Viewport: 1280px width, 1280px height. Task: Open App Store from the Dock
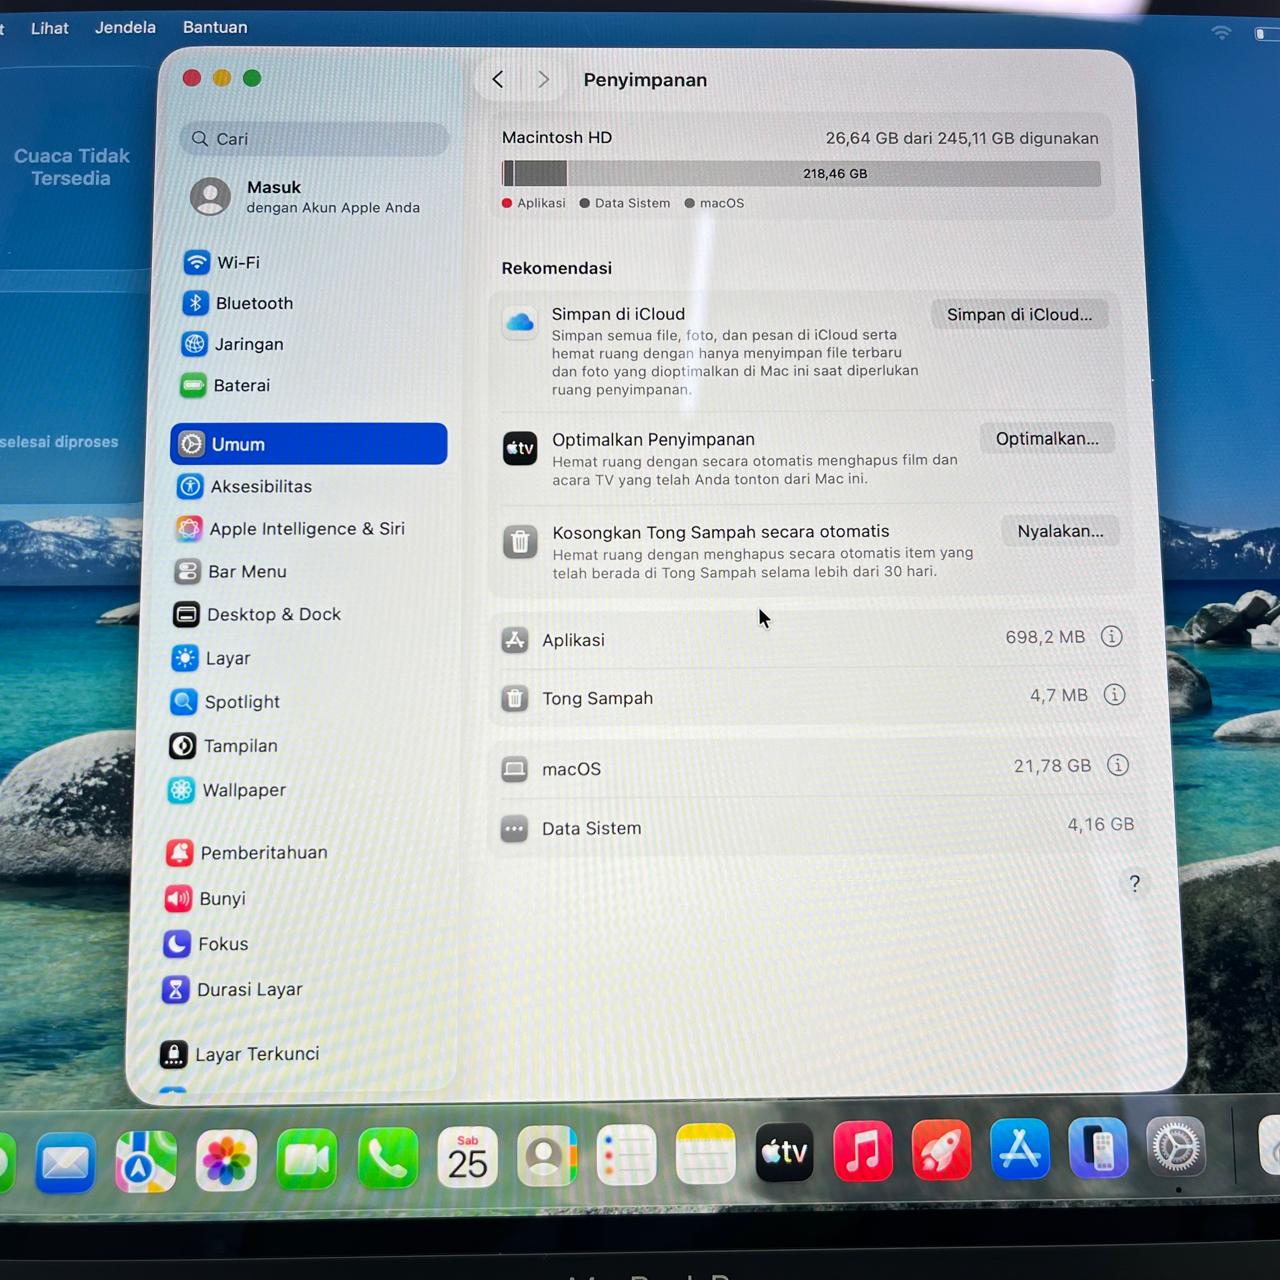pyautogui.click(x=1020, y=1148)
